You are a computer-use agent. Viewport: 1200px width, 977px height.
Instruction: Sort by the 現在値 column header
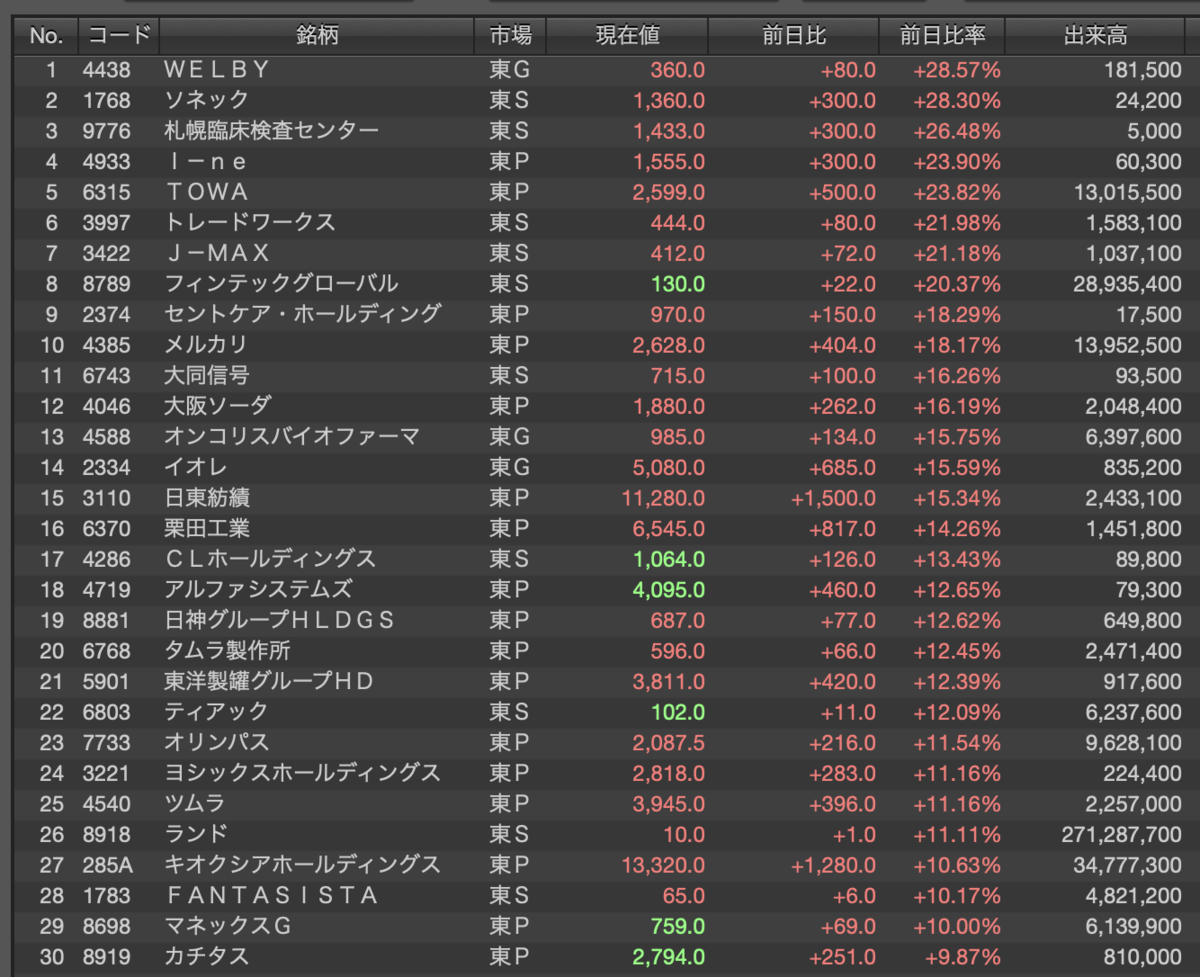[627, 36]
